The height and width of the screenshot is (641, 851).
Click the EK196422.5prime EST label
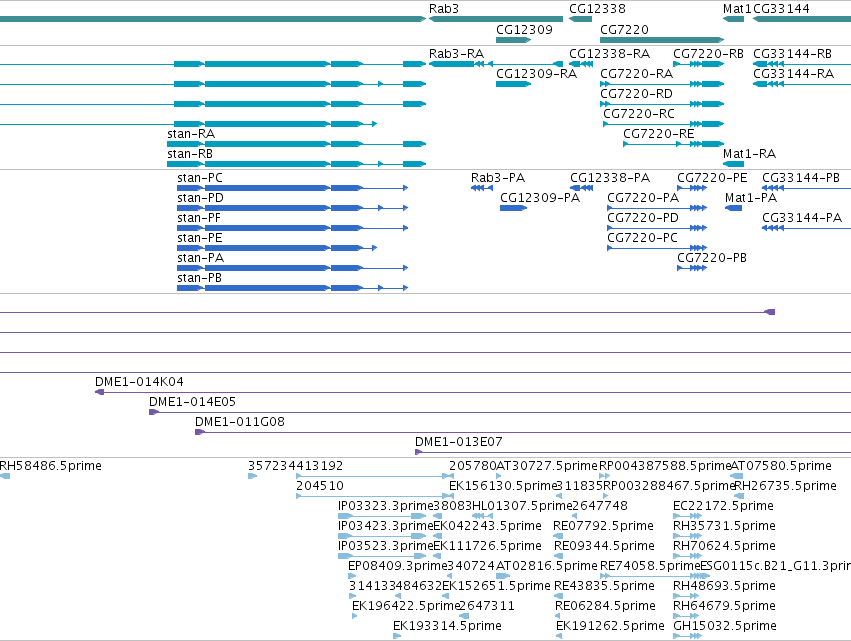pos(406,606)
